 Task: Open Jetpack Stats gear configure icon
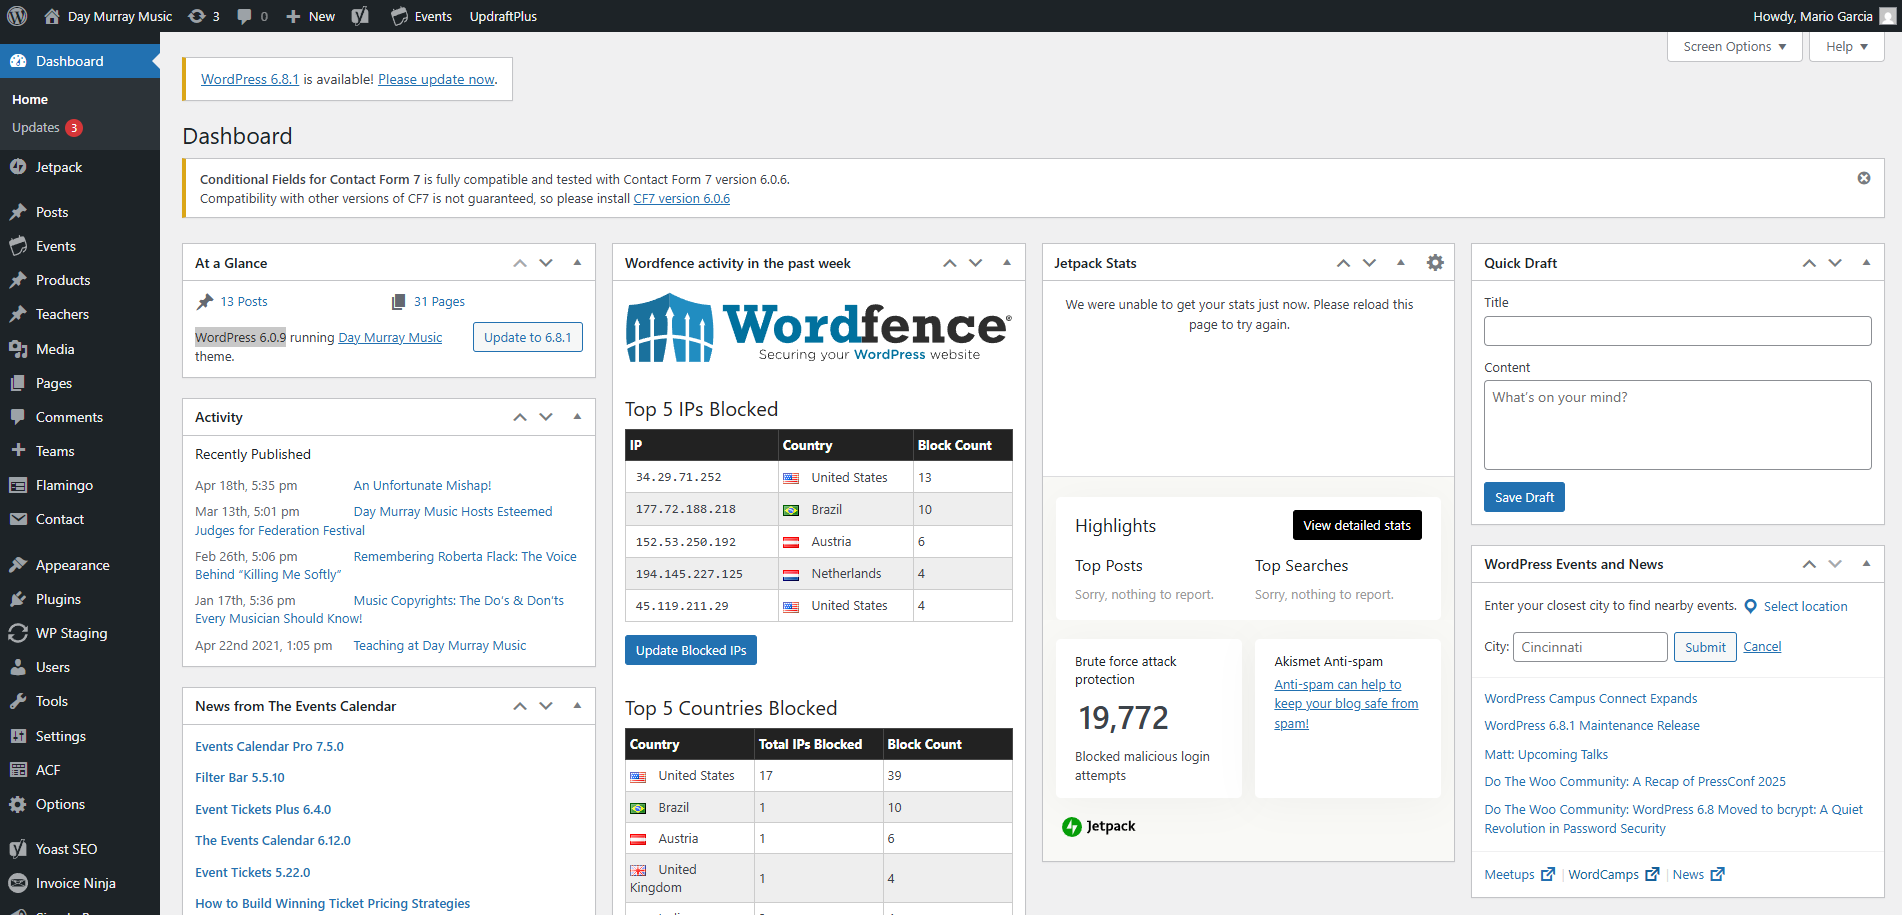click(1435, 263)
